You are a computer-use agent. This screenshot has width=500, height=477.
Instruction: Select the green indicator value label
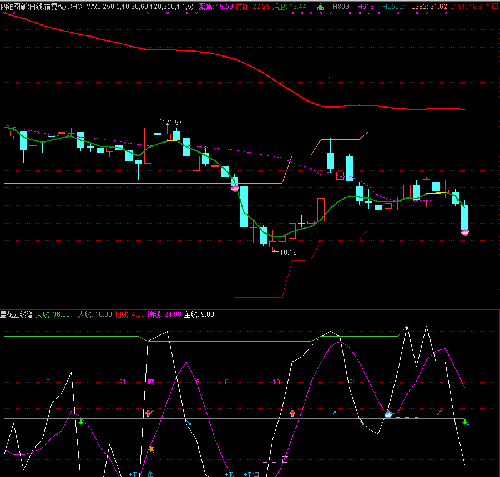pyautogui.click(x=52, y=314)
